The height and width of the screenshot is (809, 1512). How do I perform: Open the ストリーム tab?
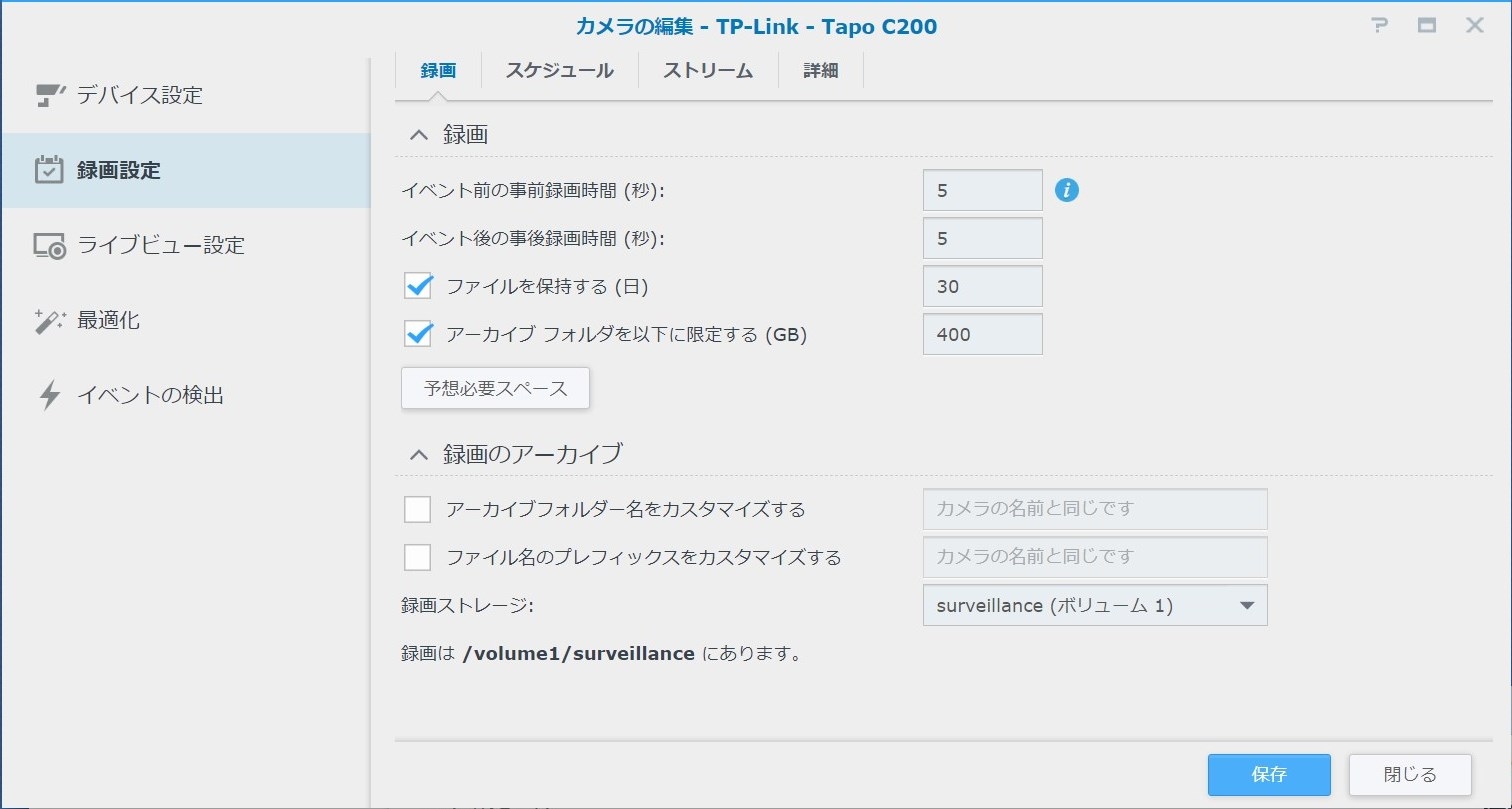coord(708,71)
